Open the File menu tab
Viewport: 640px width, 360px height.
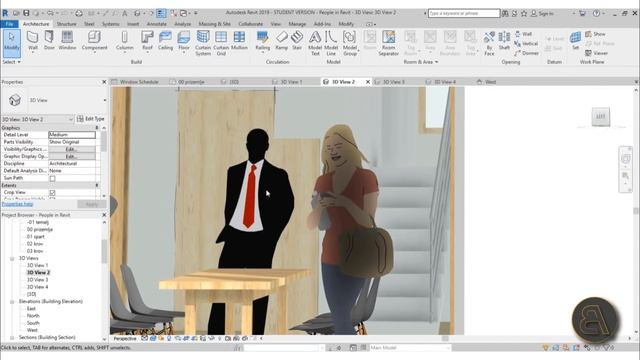pyautogui.click(x=9, y=24)
